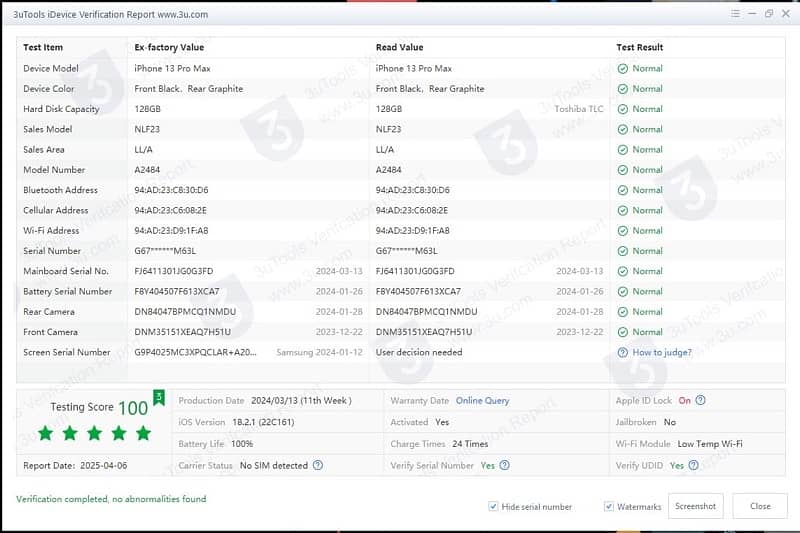Click the ex-factory Wi-Fi address 94:AD:23:D9:1F:A8

(x=171, y=231)
